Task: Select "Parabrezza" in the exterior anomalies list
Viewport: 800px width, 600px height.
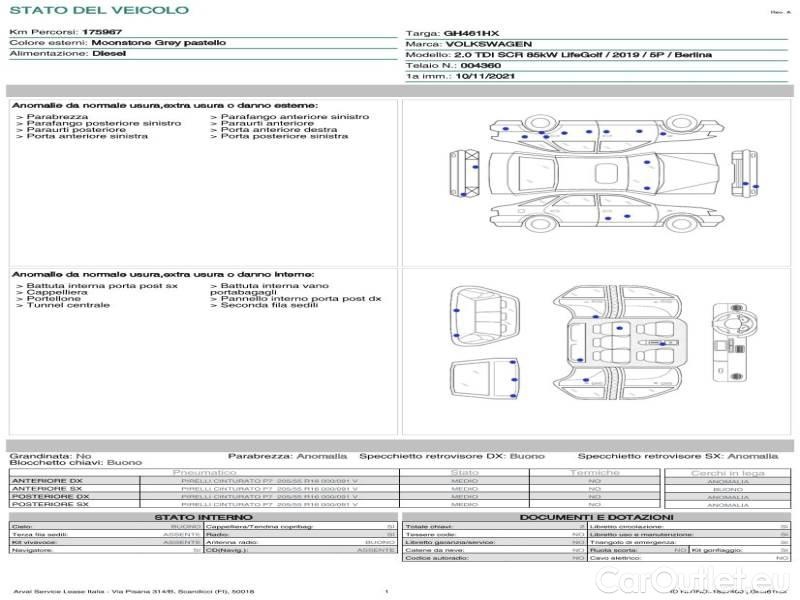Action: [x=57, y=116]
